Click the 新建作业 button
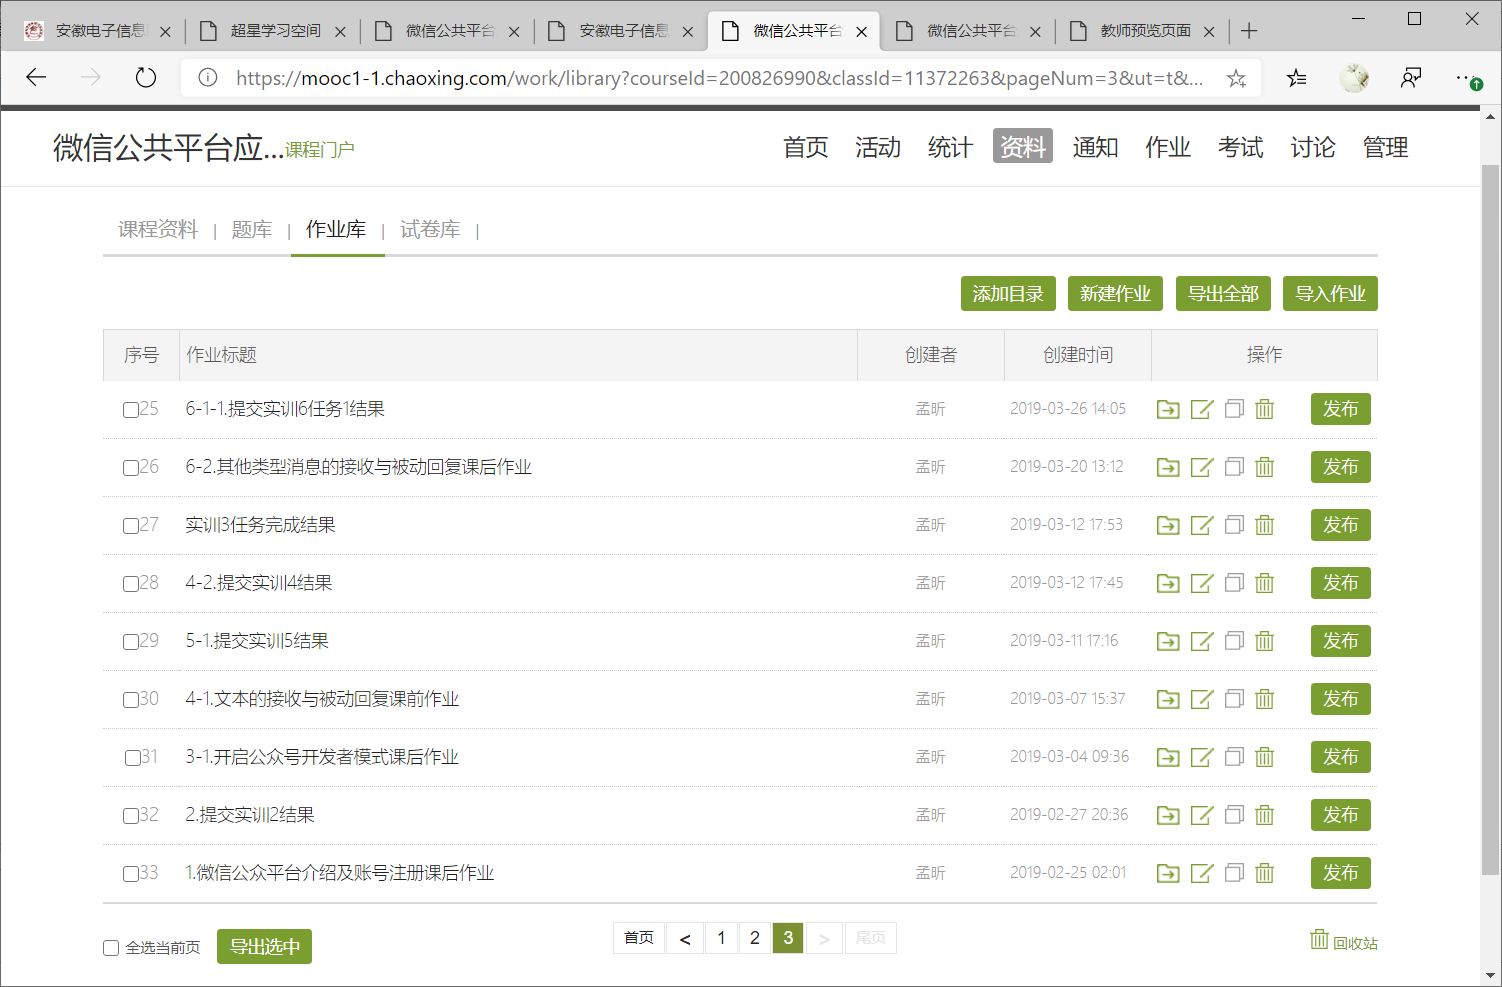Viewport: 1502px width, 987px height. 1115,294
